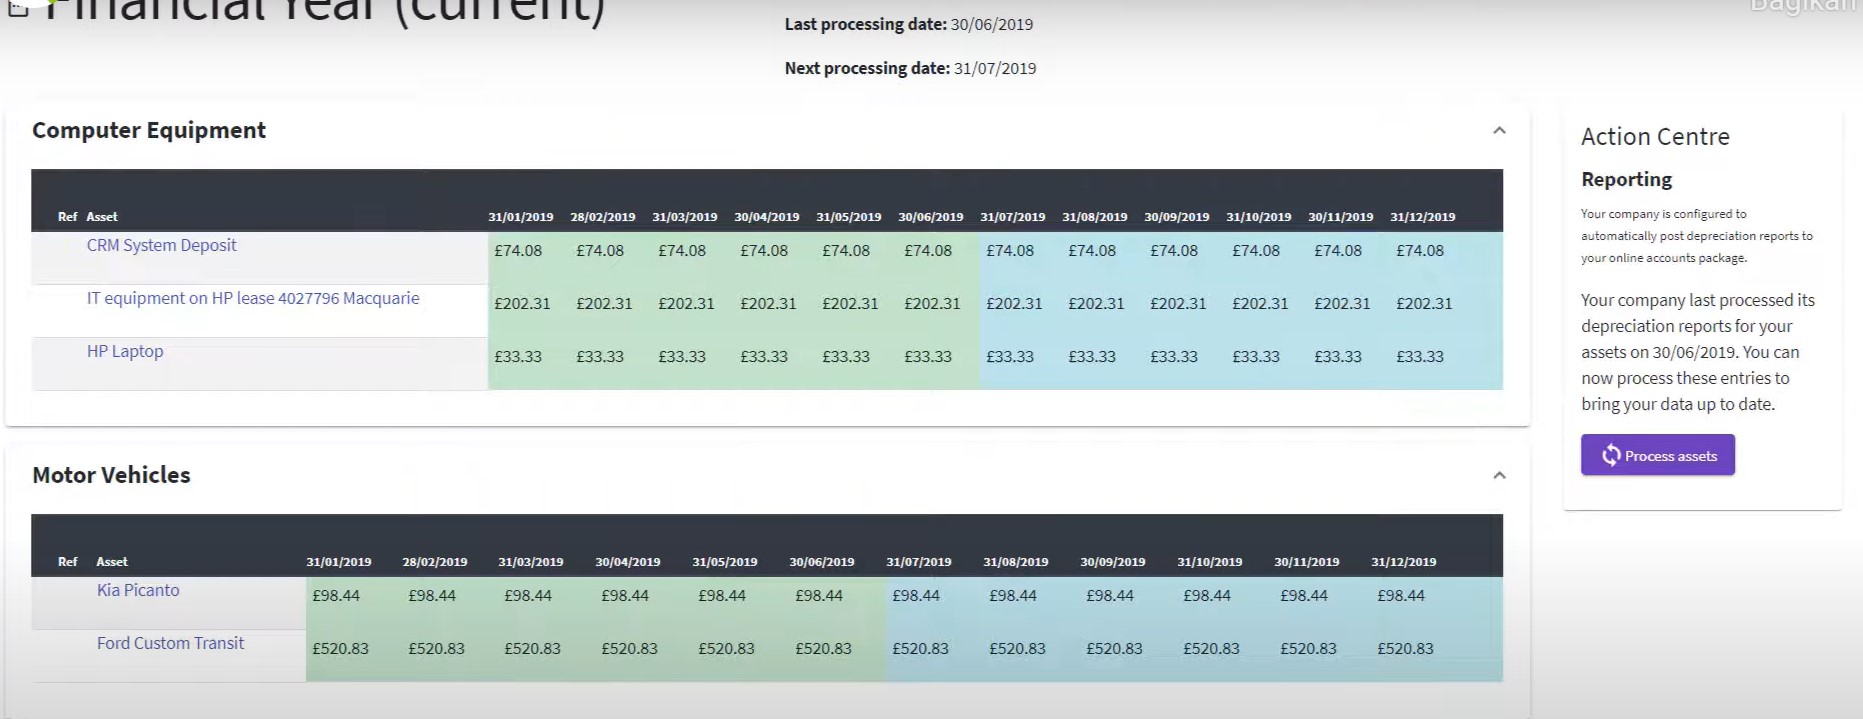This screenshot has width=1863, height=719.
Task: Open the Ford Custom Transit asset
Action: (170, 644)
